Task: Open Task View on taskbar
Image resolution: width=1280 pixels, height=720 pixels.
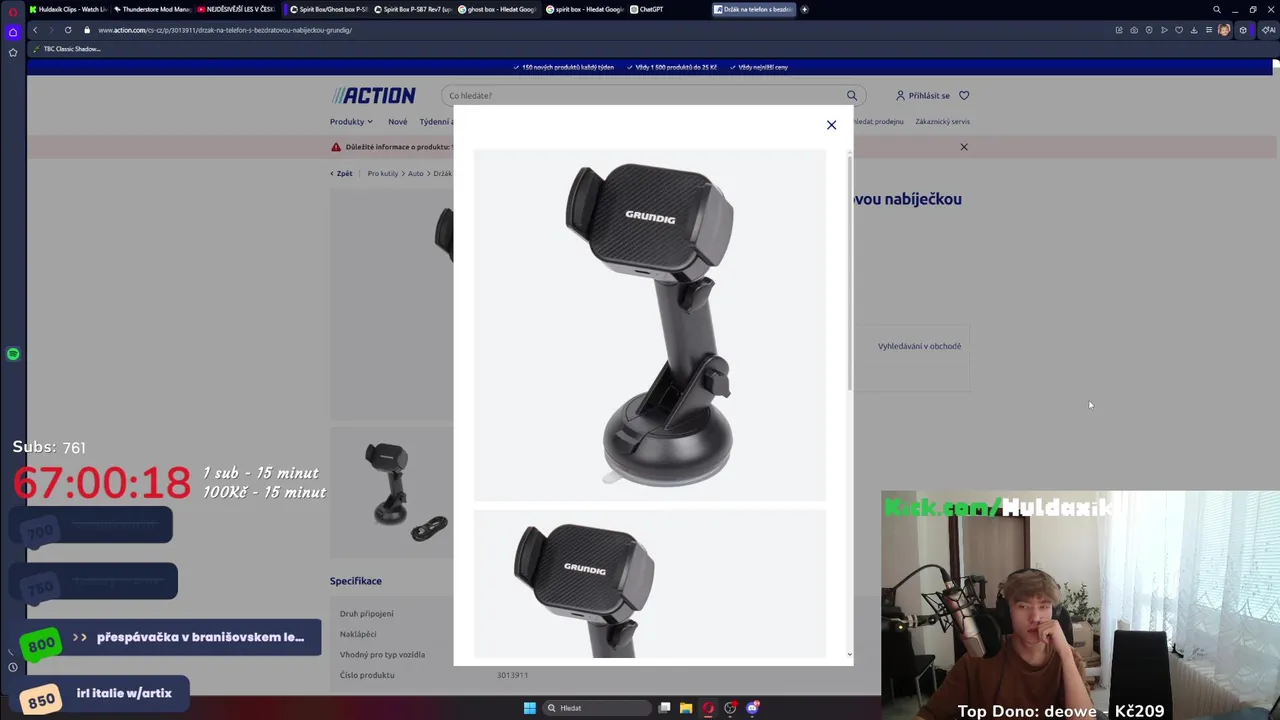Action: (664, 708)
